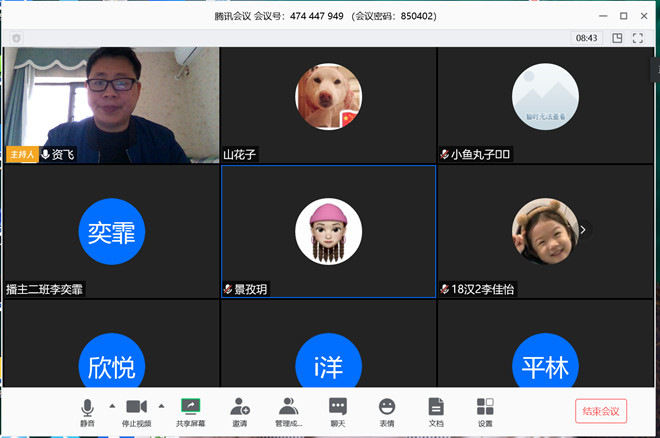
Task: Select host 资飞 video tile
Action: (x=111, y=104)
